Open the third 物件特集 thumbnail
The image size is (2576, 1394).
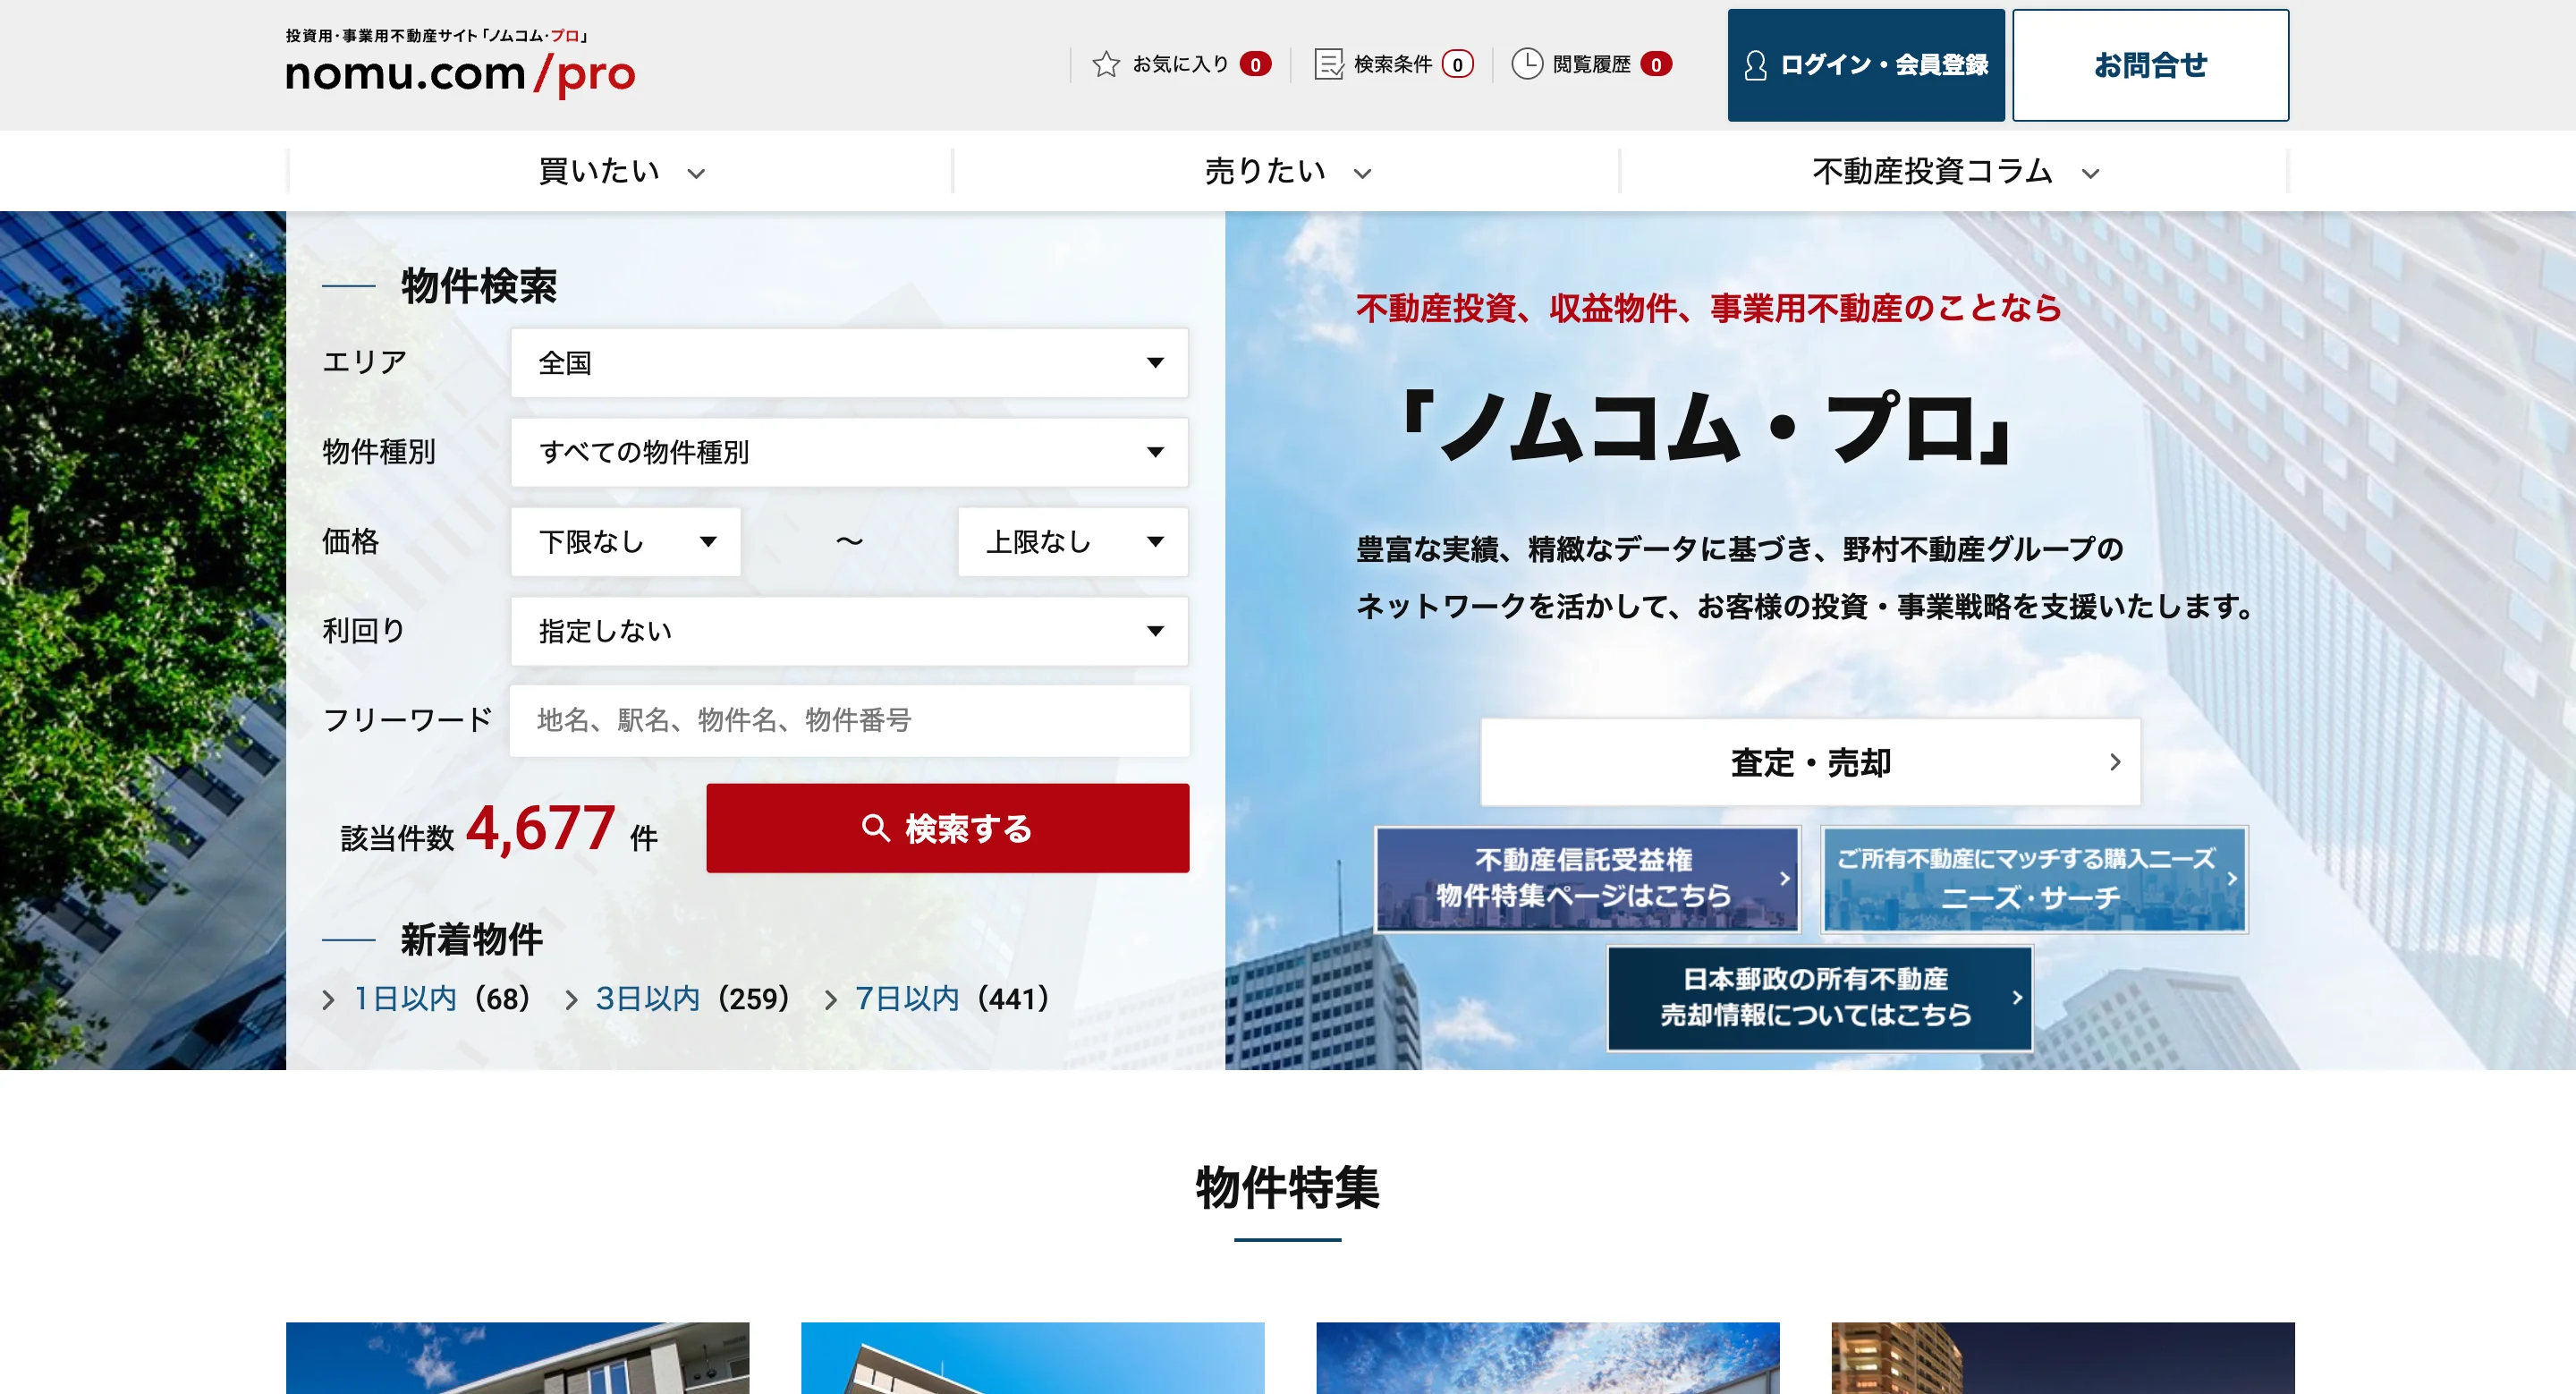click(1547, 1358)
